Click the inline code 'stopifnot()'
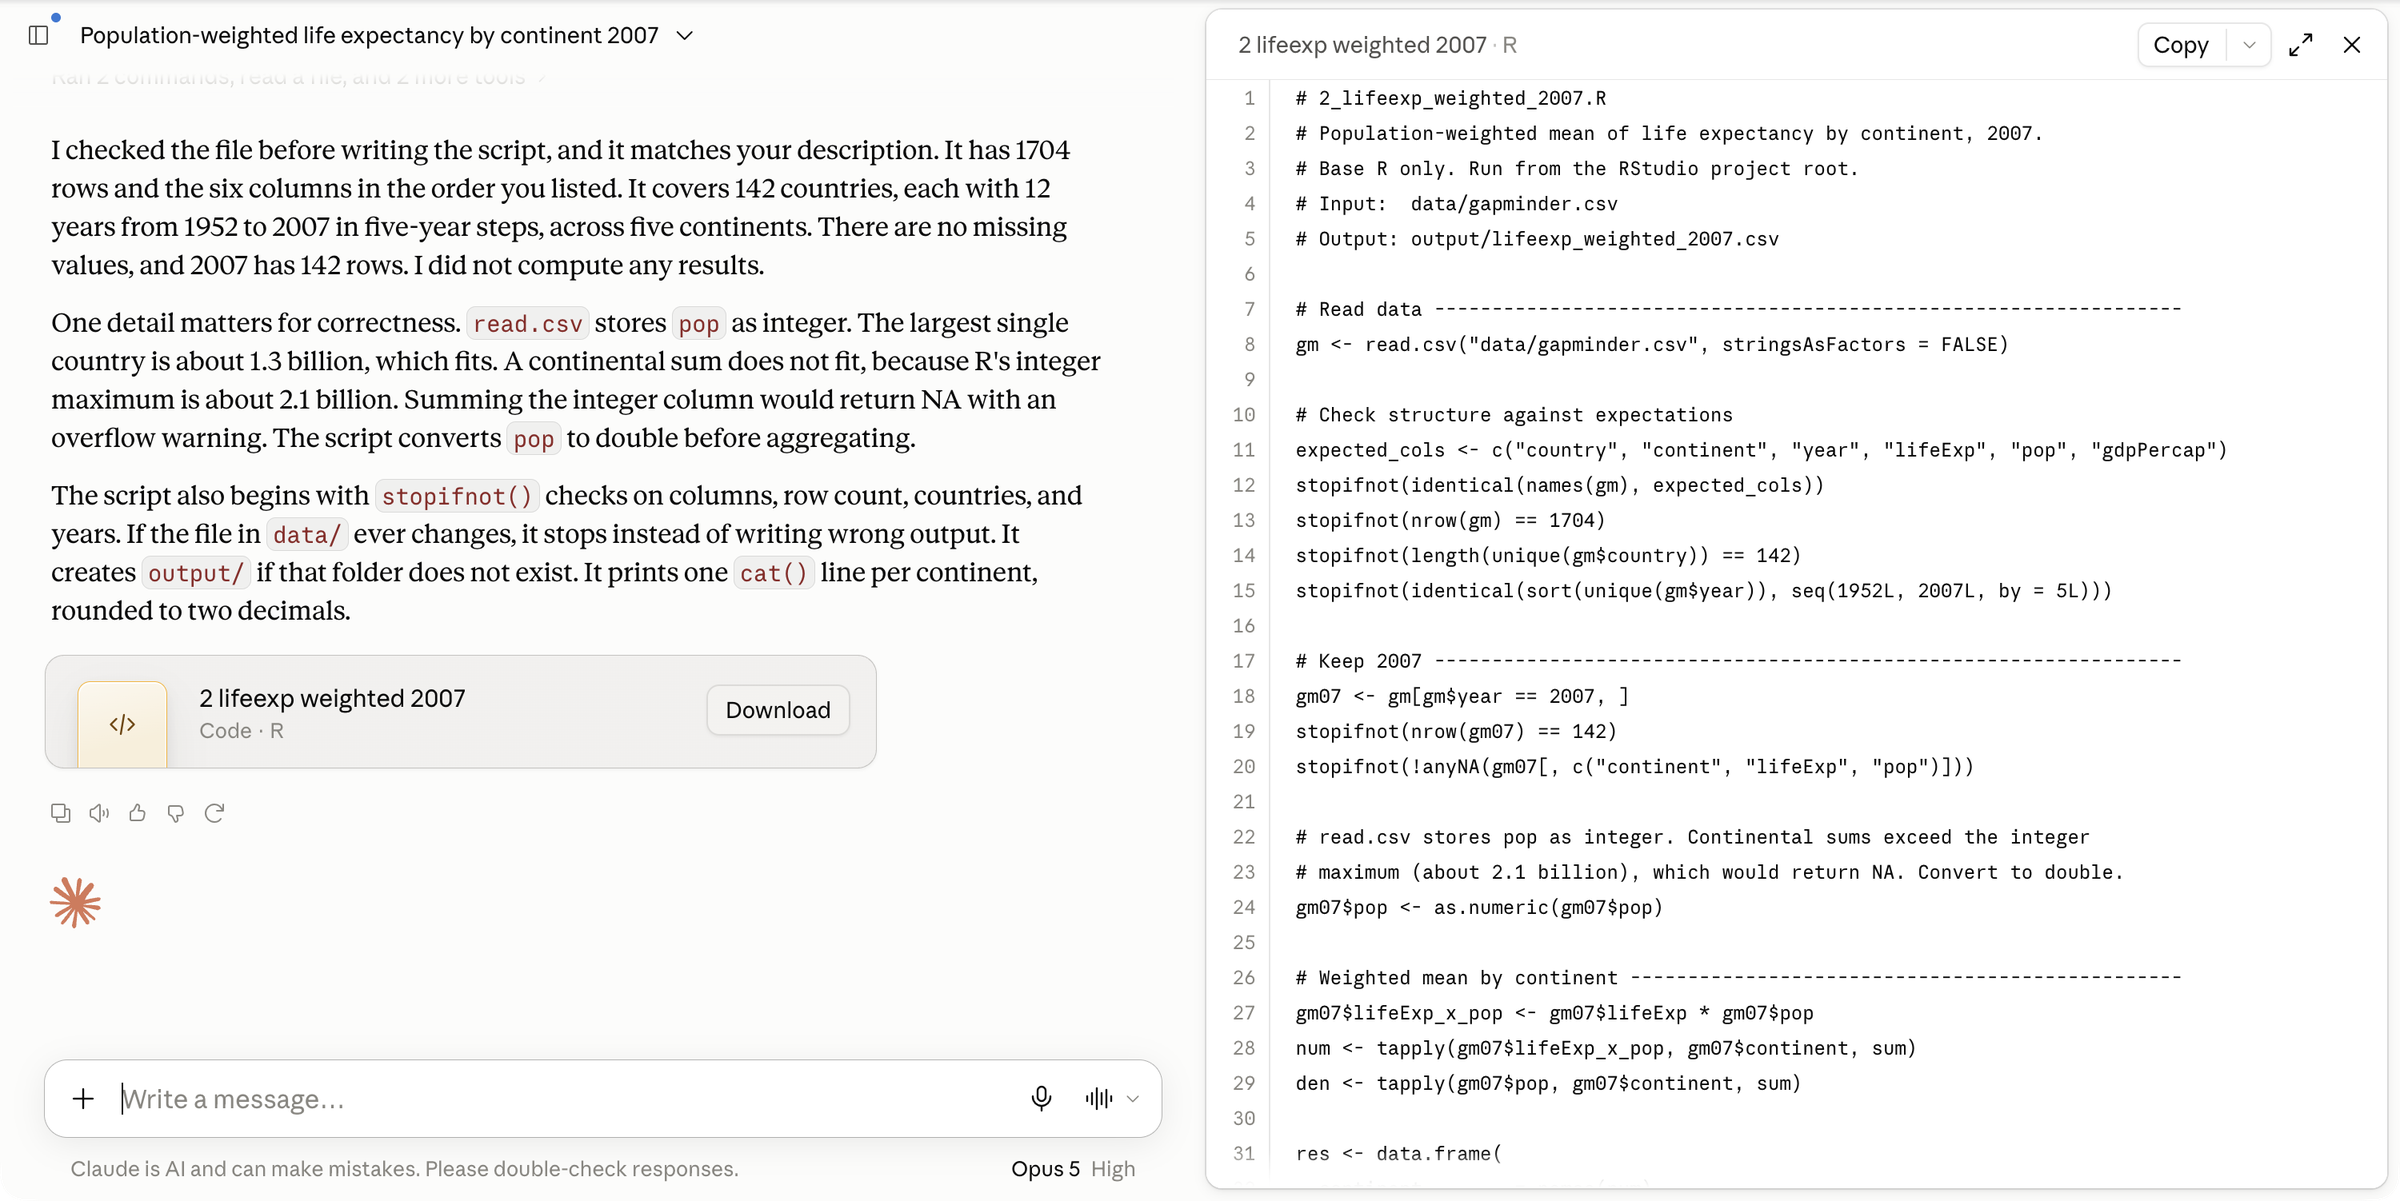 coord(457,497)
